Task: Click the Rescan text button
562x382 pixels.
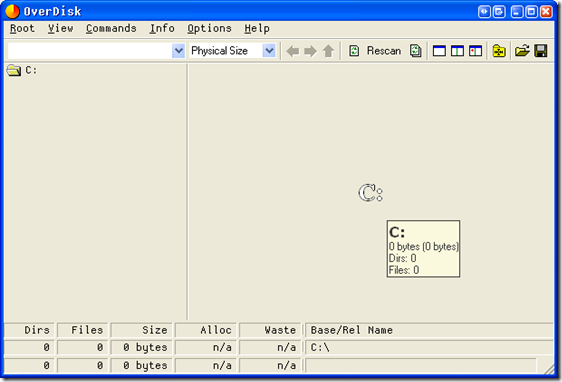Action: point(384,51)
